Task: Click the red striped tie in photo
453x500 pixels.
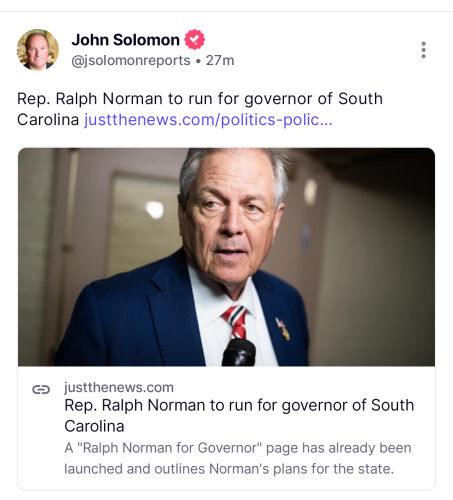Action: (236, 322)
